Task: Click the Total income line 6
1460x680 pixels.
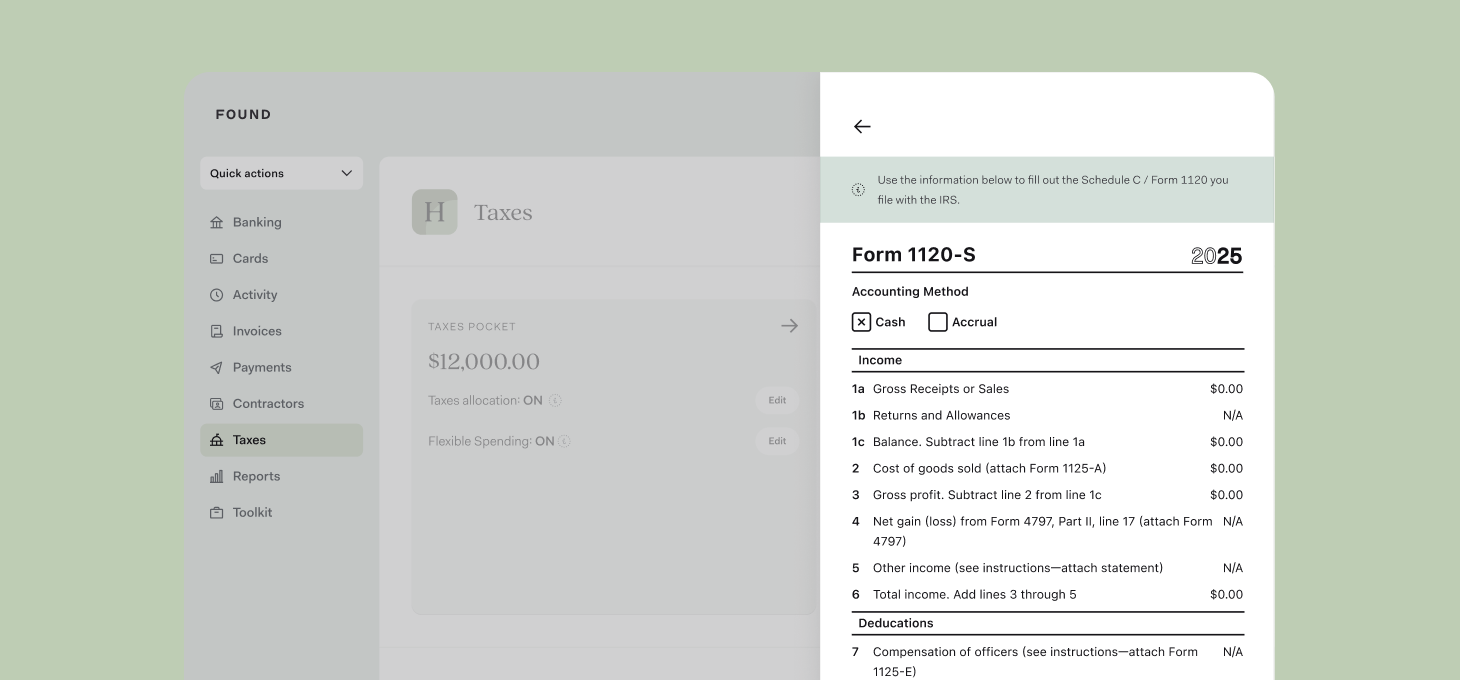Action: click(1047, 594)
